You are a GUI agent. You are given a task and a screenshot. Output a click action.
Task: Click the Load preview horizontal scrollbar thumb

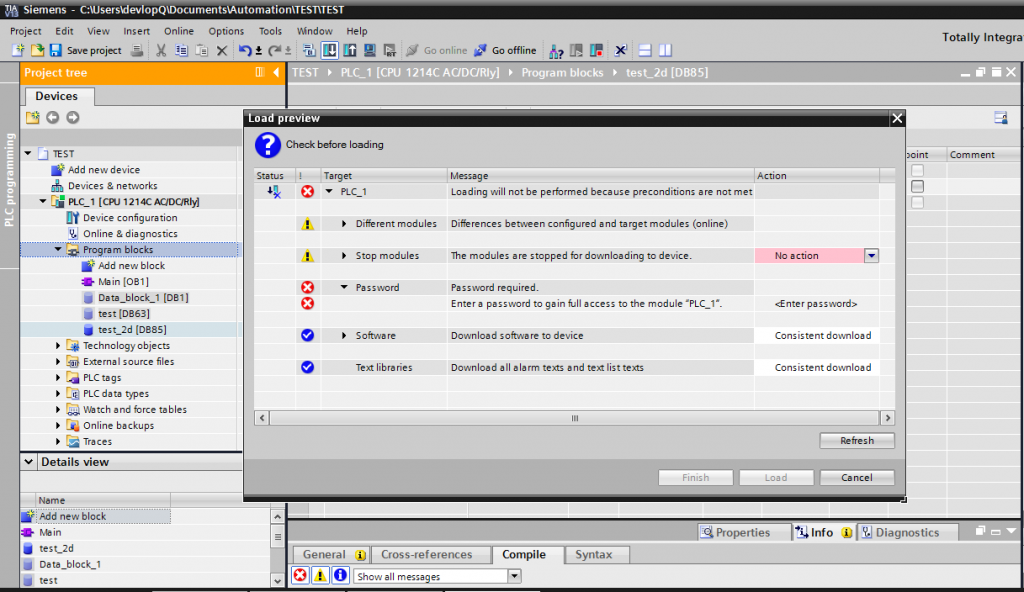575,418
